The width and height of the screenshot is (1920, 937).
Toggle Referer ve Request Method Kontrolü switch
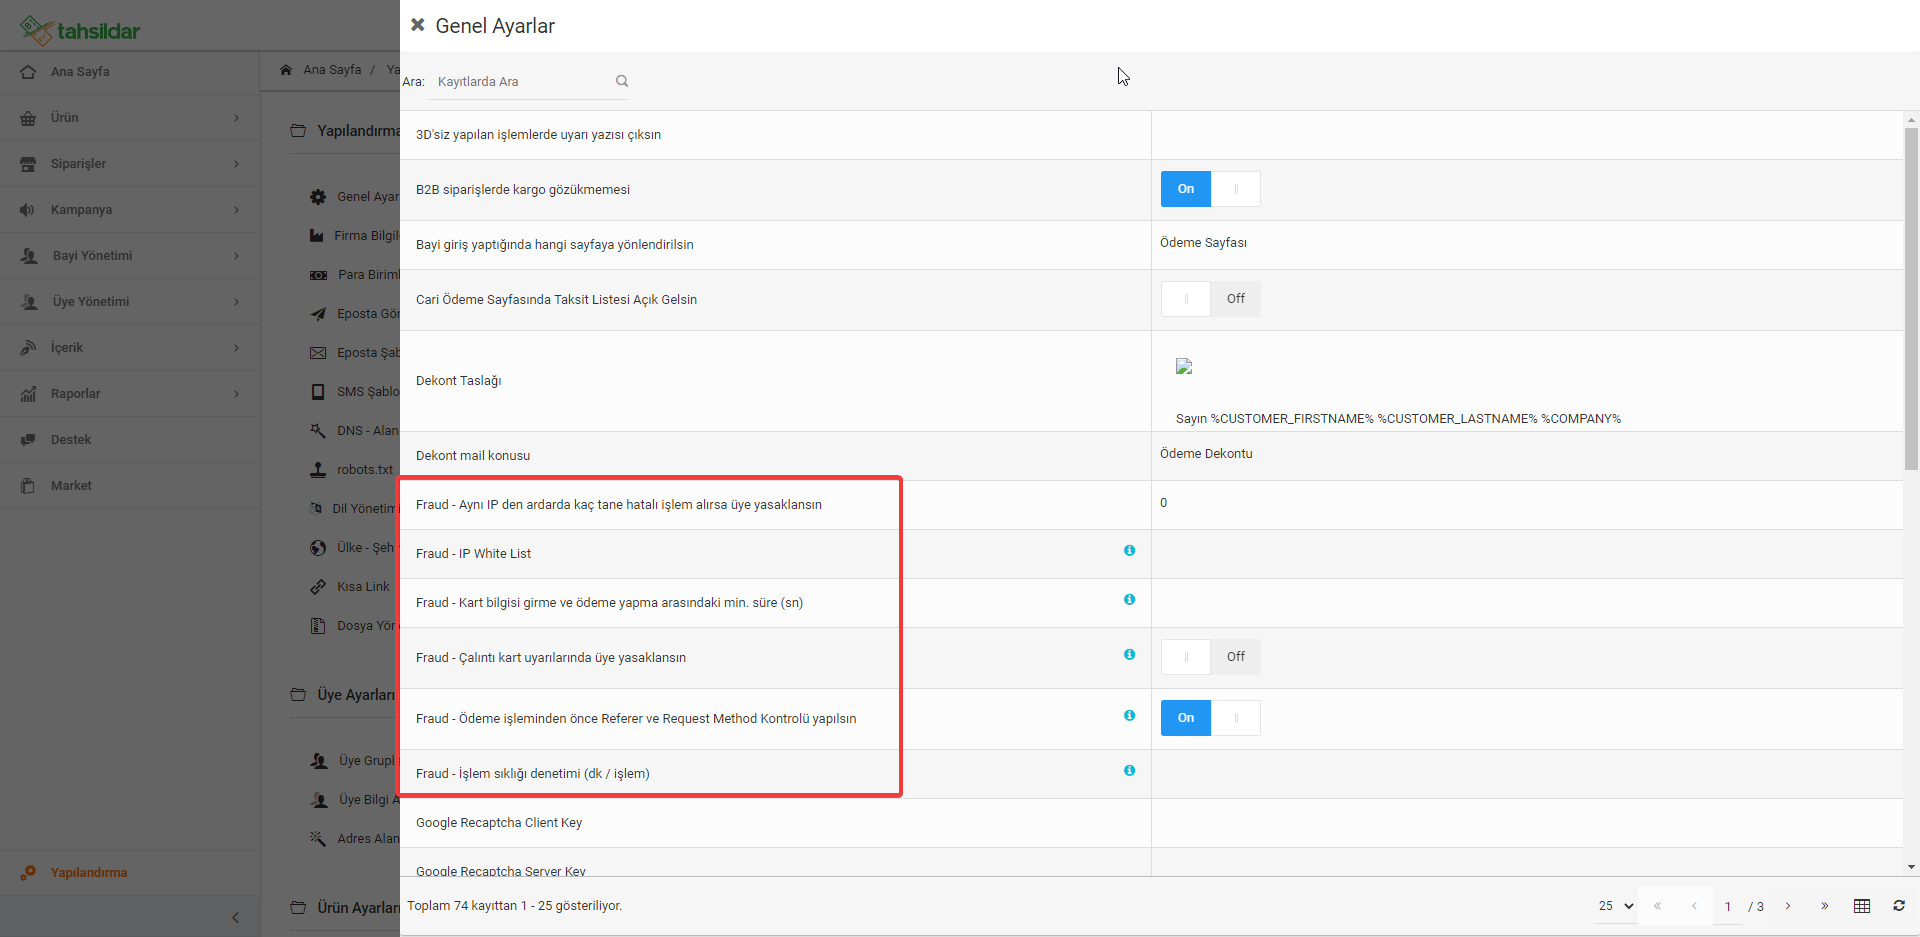pyautogui.click(x=1210, y=718)
